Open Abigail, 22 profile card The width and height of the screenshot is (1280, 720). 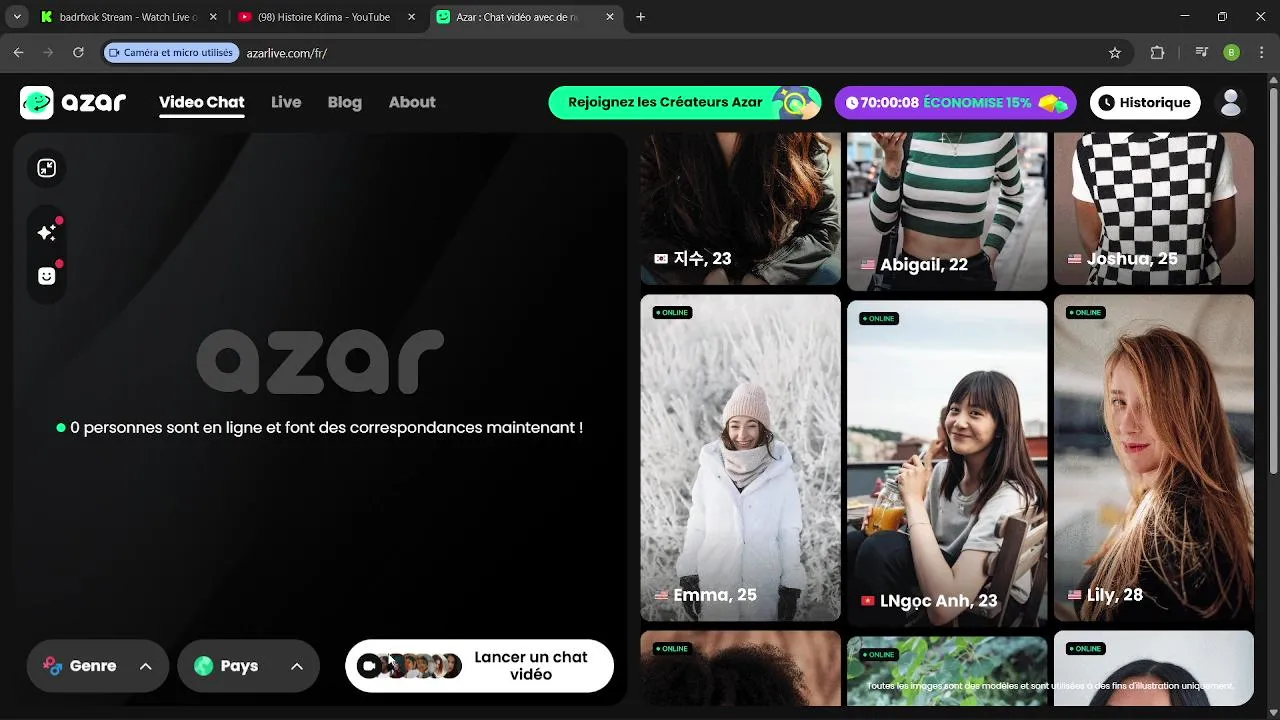pos(947,211)
